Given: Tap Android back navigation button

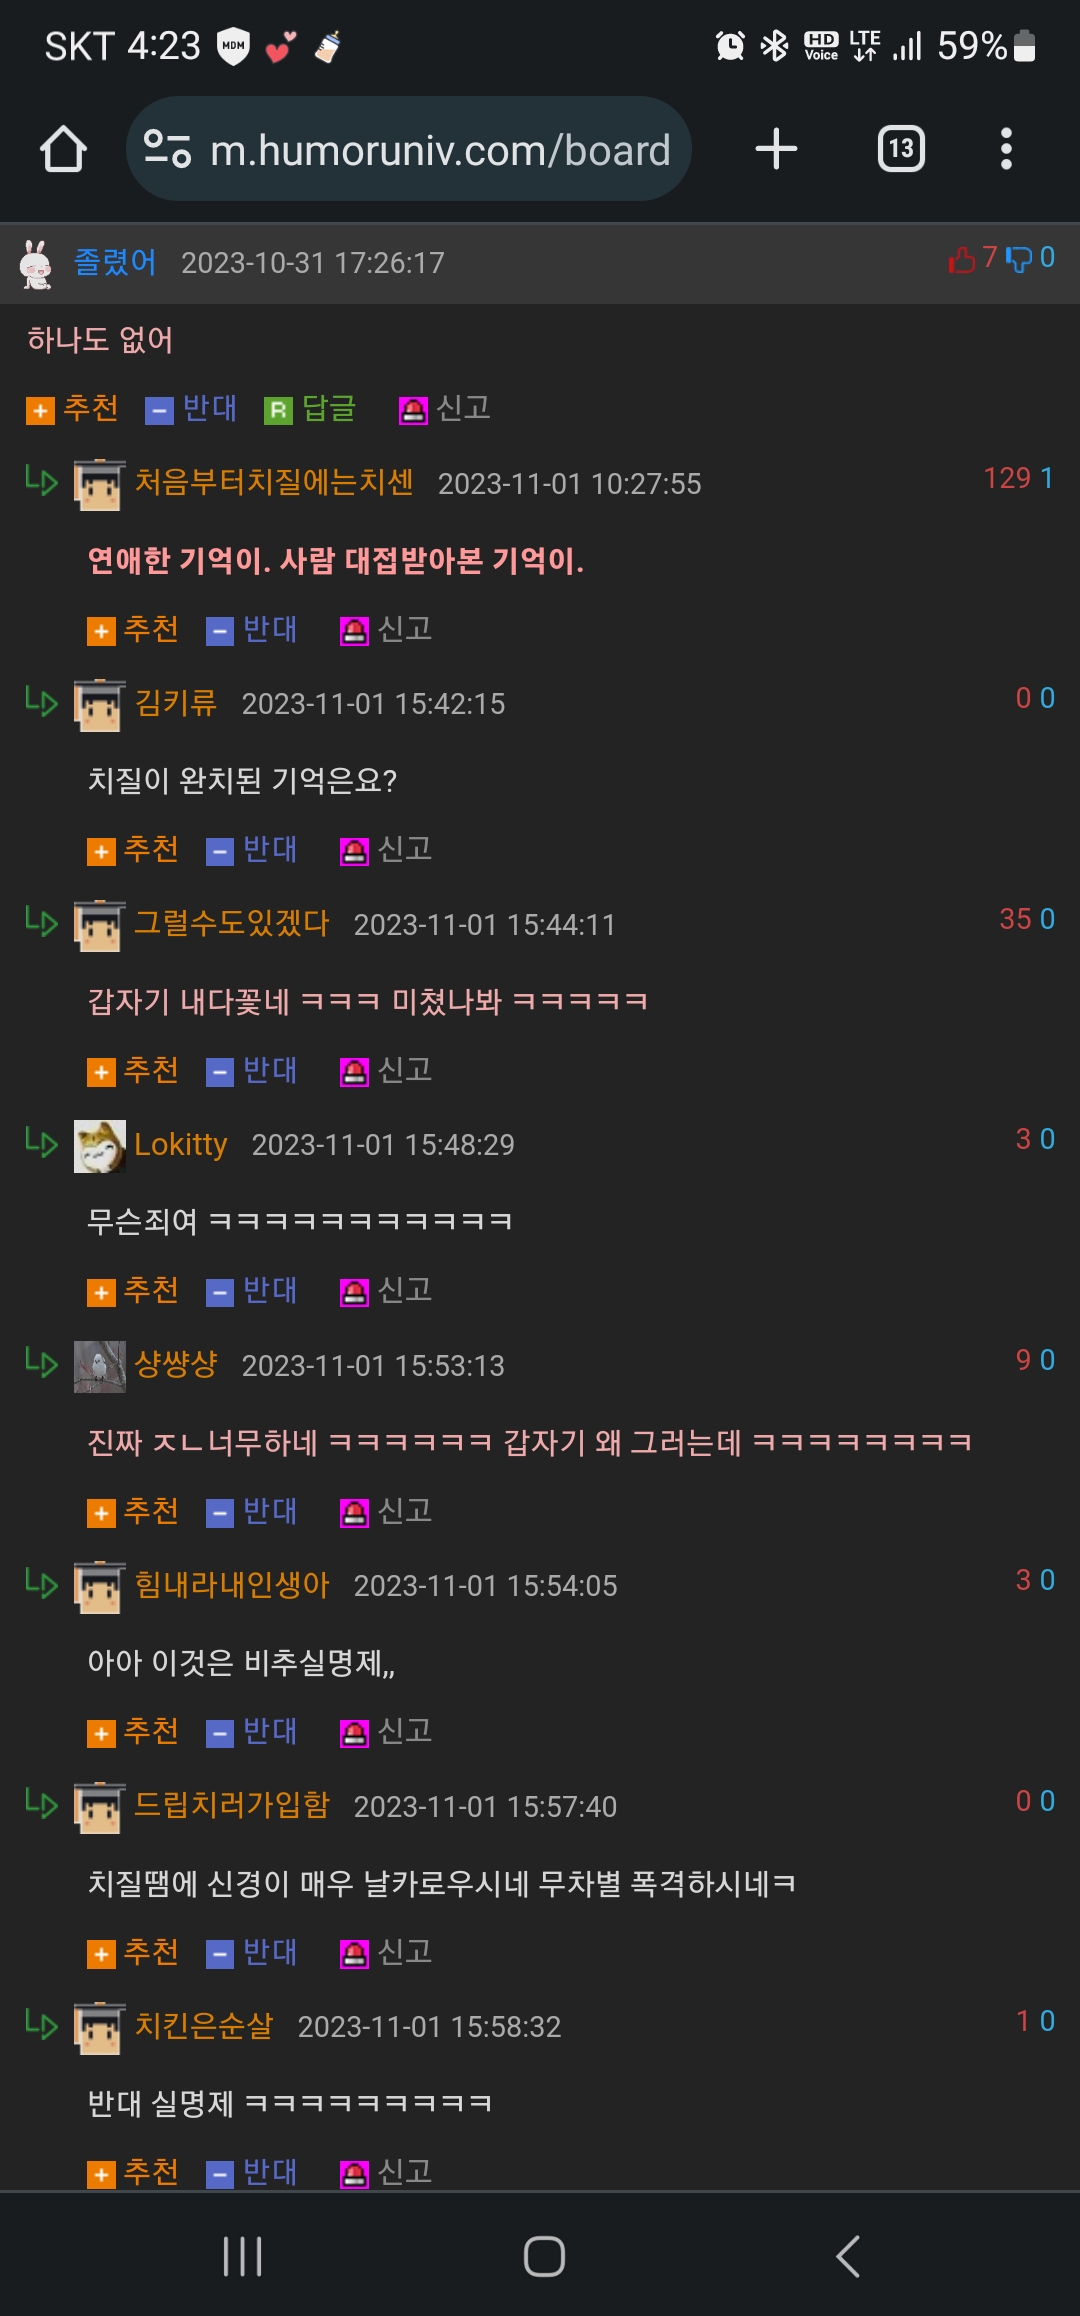Looking at the screenshot, I should tap(848, 2256).
